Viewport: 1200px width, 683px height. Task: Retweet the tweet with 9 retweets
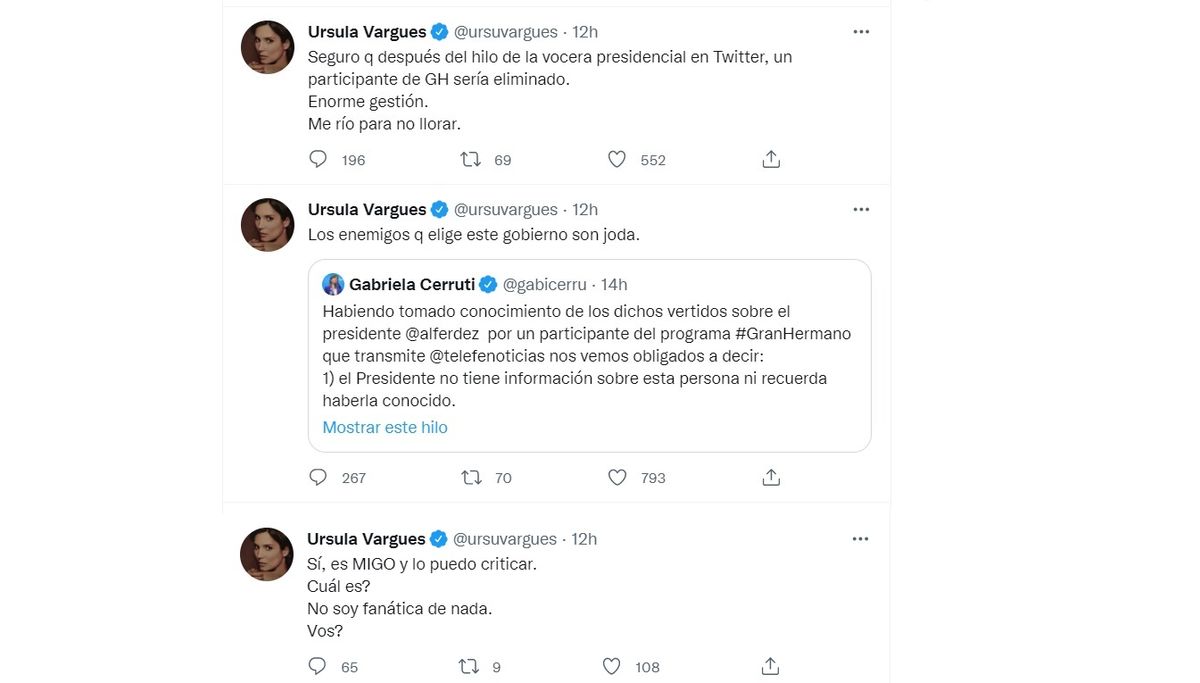(x=467, y=666)
